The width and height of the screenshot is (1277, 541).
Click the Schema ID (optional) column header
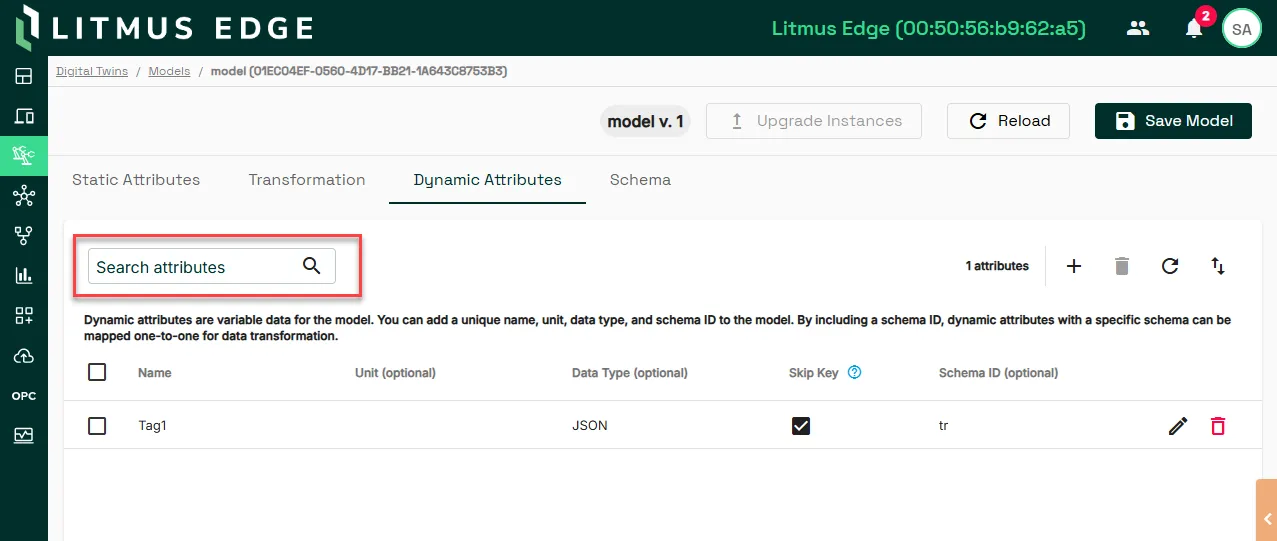pos(998,373)
